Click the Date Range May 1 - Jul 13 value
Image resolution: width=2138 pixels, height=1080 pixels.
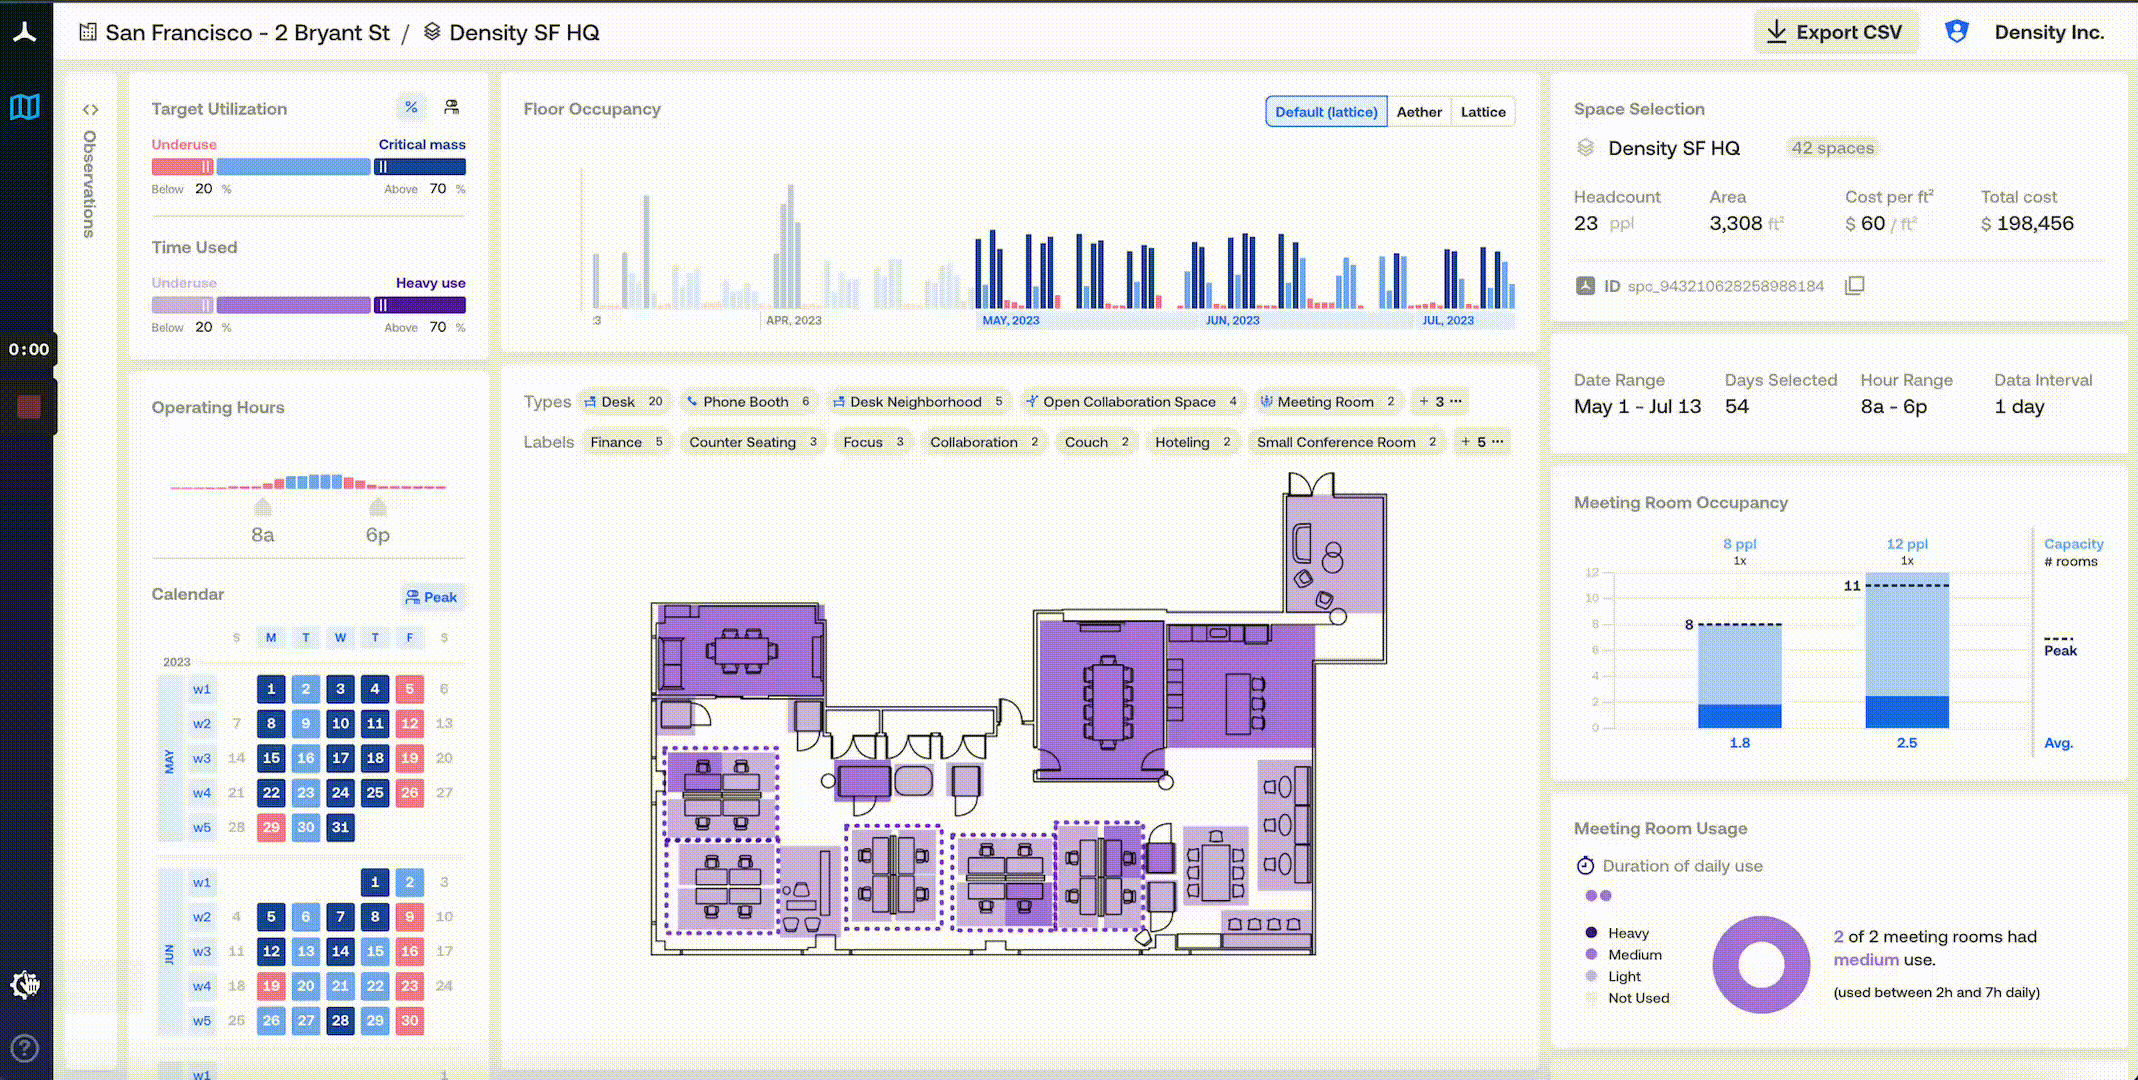tap(1637, 407)
